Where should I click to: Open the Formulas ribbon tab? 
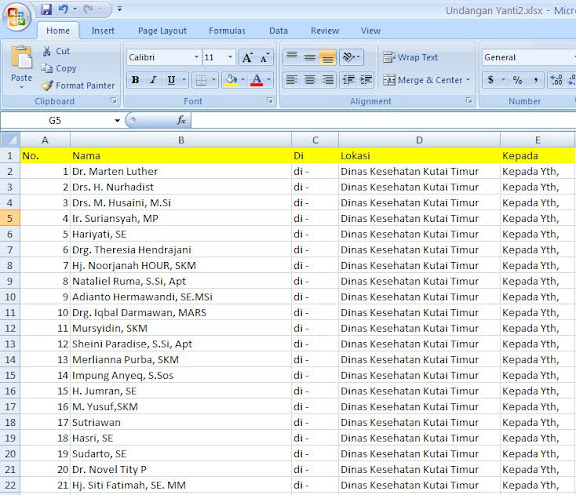(227, 31)
